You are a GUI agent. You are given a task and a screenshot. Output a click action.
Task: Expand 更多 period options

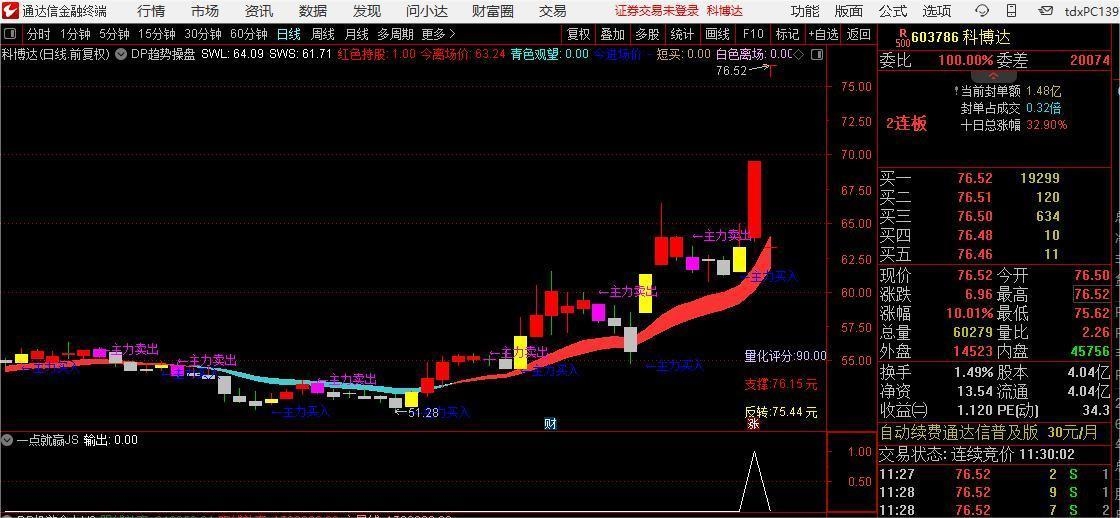pos(438,34)
